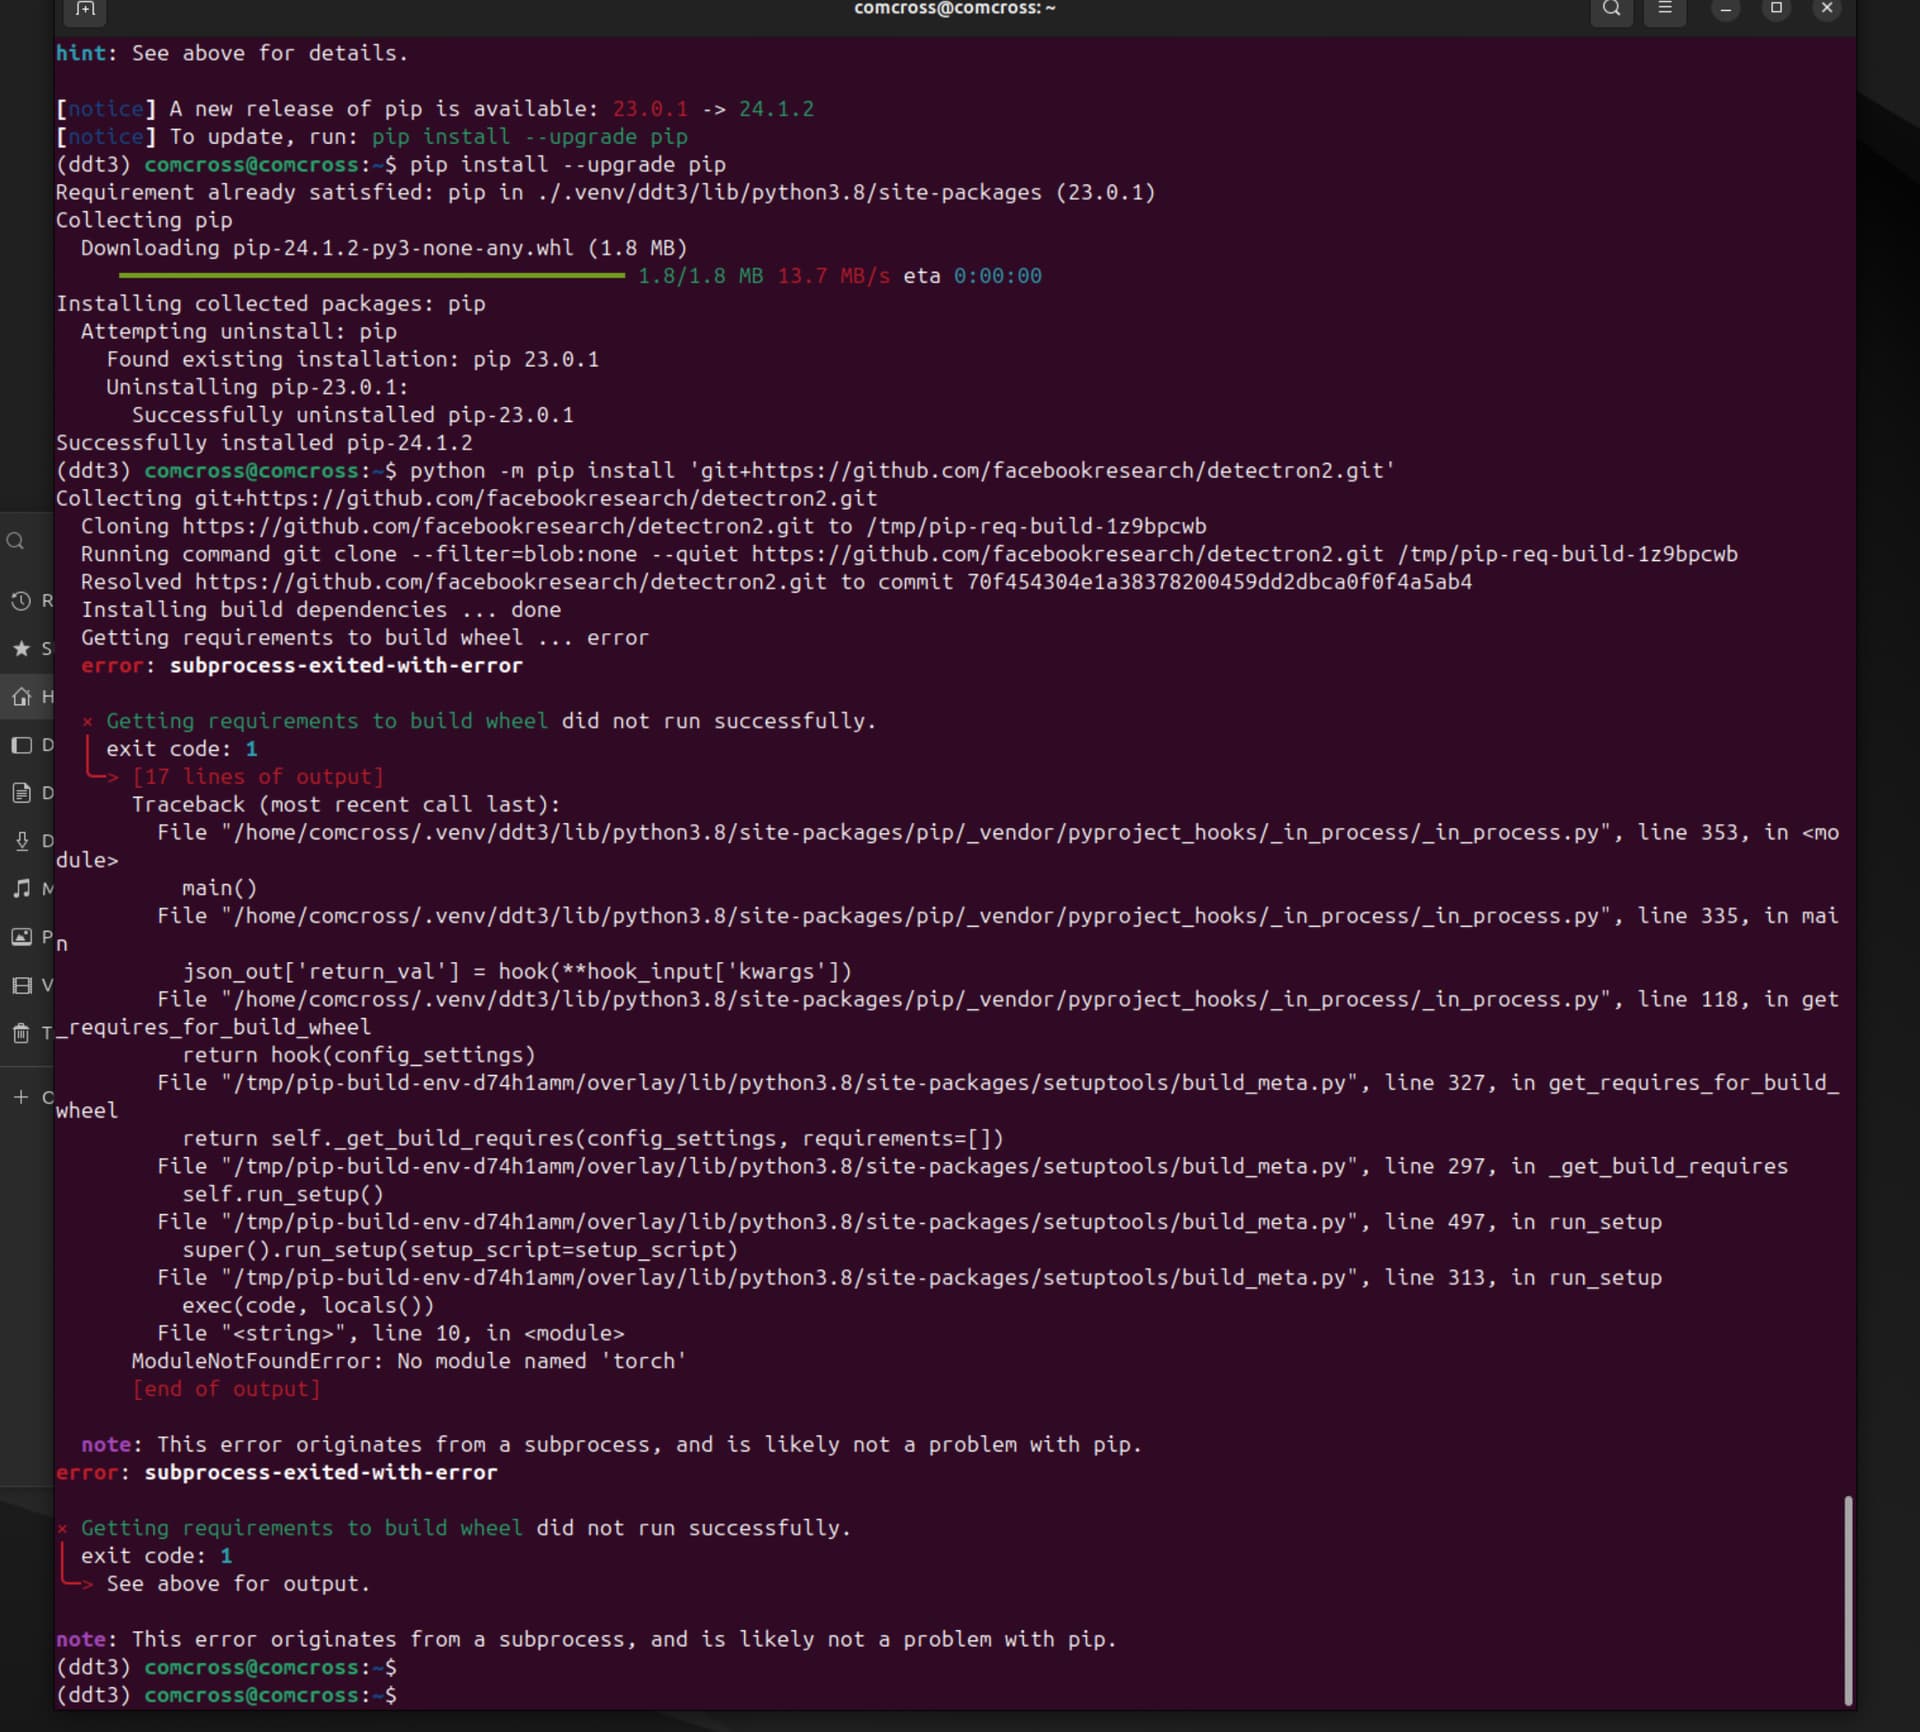Minimize the terminal window
1920x1732 pixels.
pos(1725,9)
